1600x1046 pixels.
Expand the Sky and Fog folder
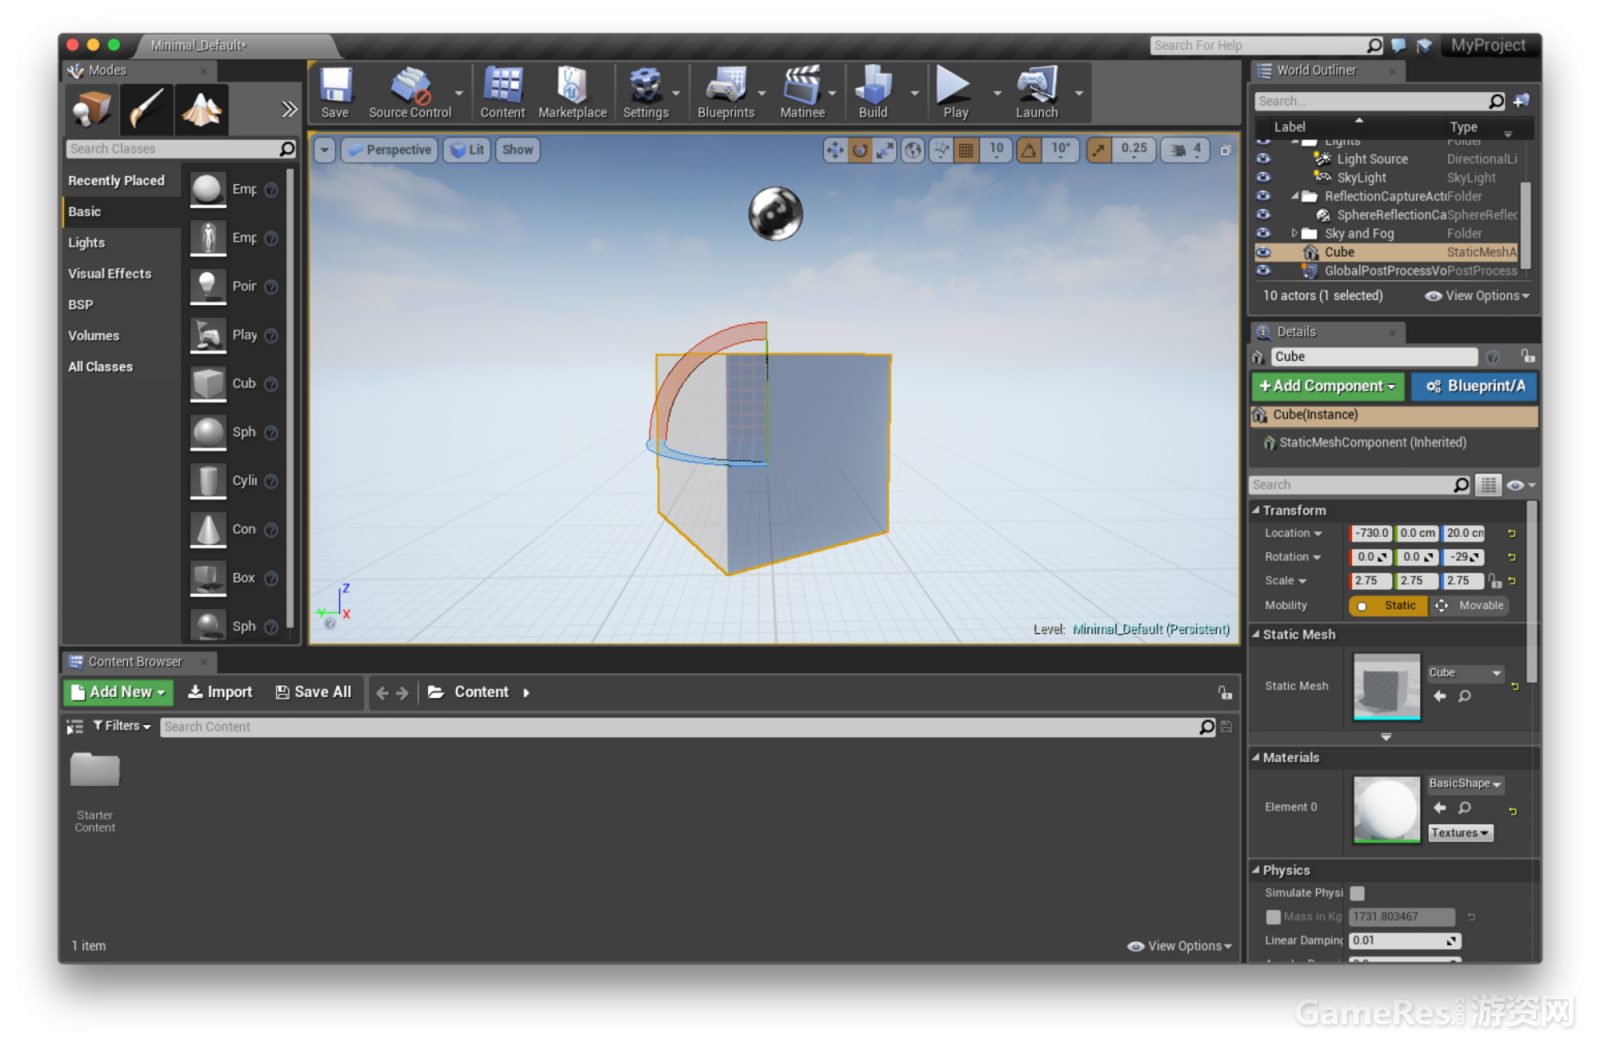point(1294,233)
